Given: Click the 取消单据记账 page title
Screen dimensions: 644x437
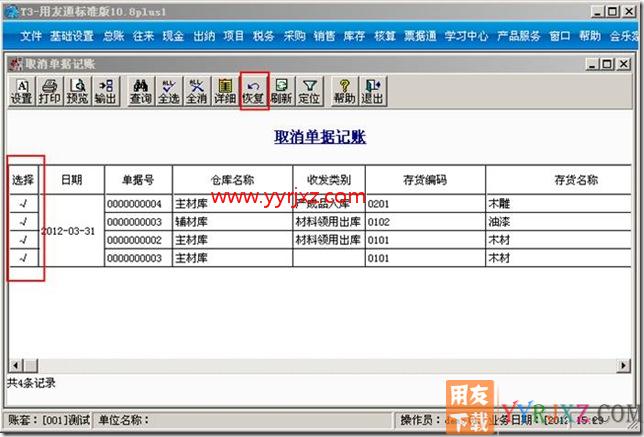Looking at the screenshot, I should tap(320, 137).
